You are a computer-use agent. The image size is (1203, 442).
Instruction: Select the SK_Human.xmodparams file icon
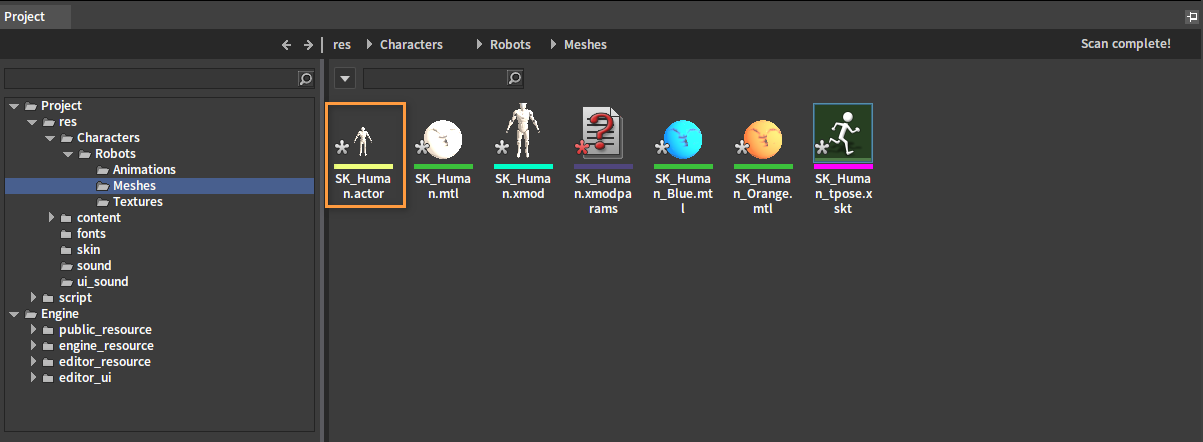pos(604,133)
